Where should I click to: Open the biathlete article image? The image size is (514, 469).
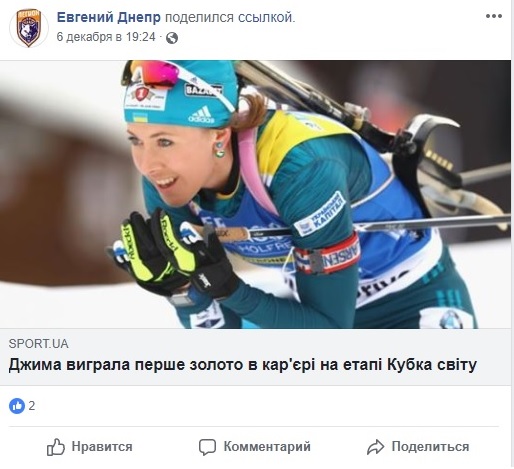point(255,194)
